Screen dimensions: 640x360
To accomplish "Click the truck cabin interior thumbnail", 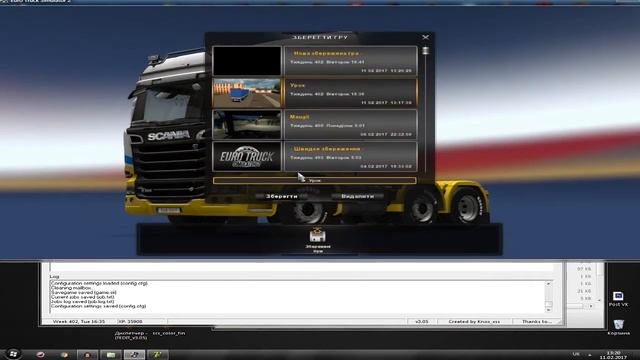I will 247,125.
